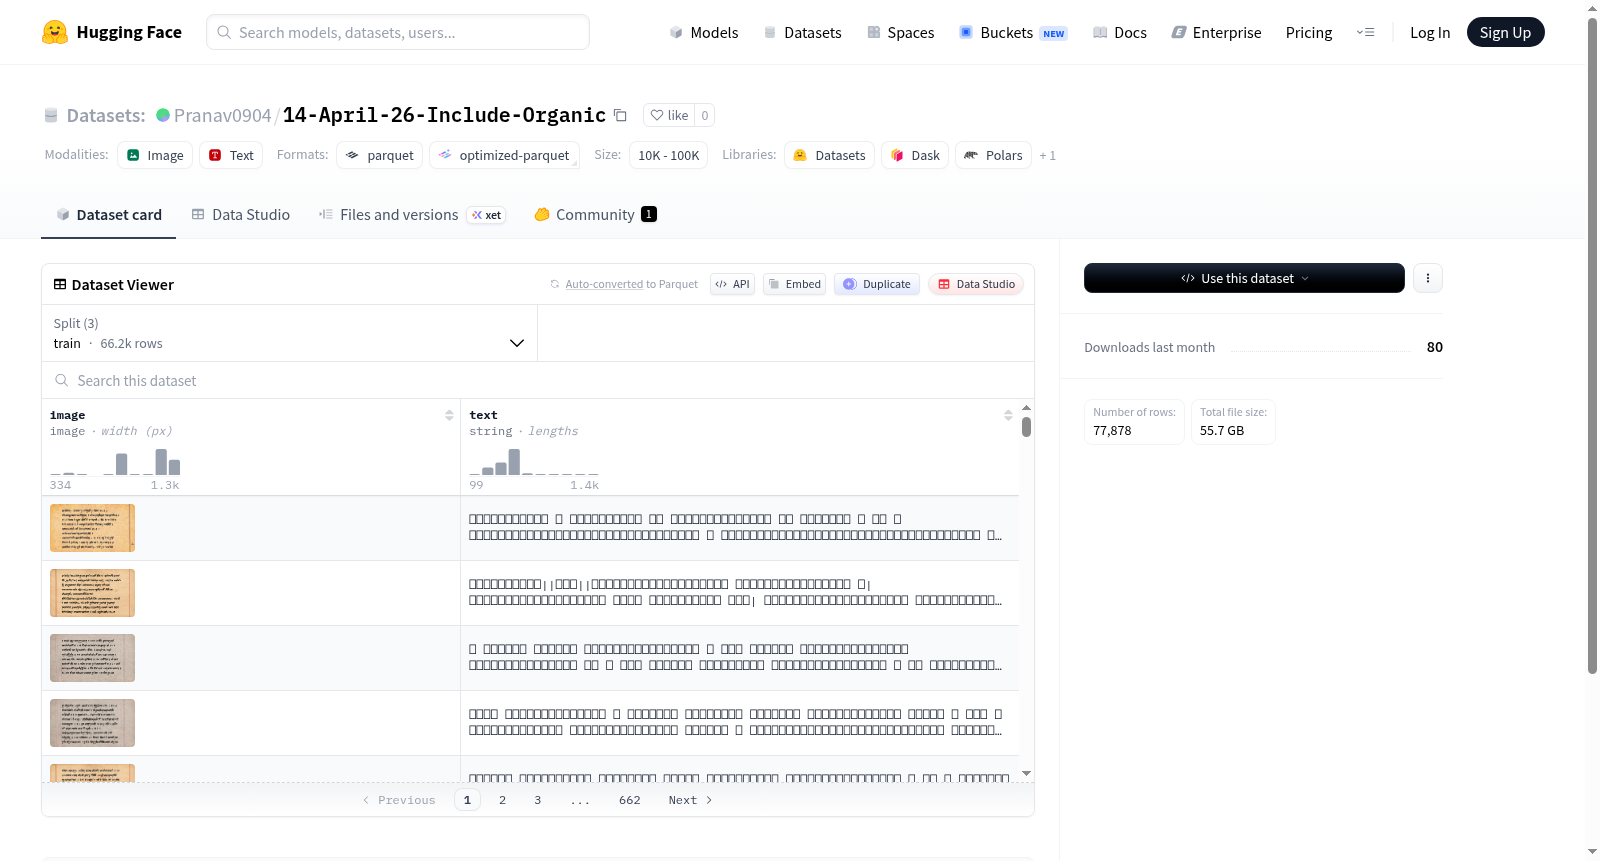Open the more options three-dot menu
The width and height of the screenshot is (1600, 861).
(x=1428, y=278)
